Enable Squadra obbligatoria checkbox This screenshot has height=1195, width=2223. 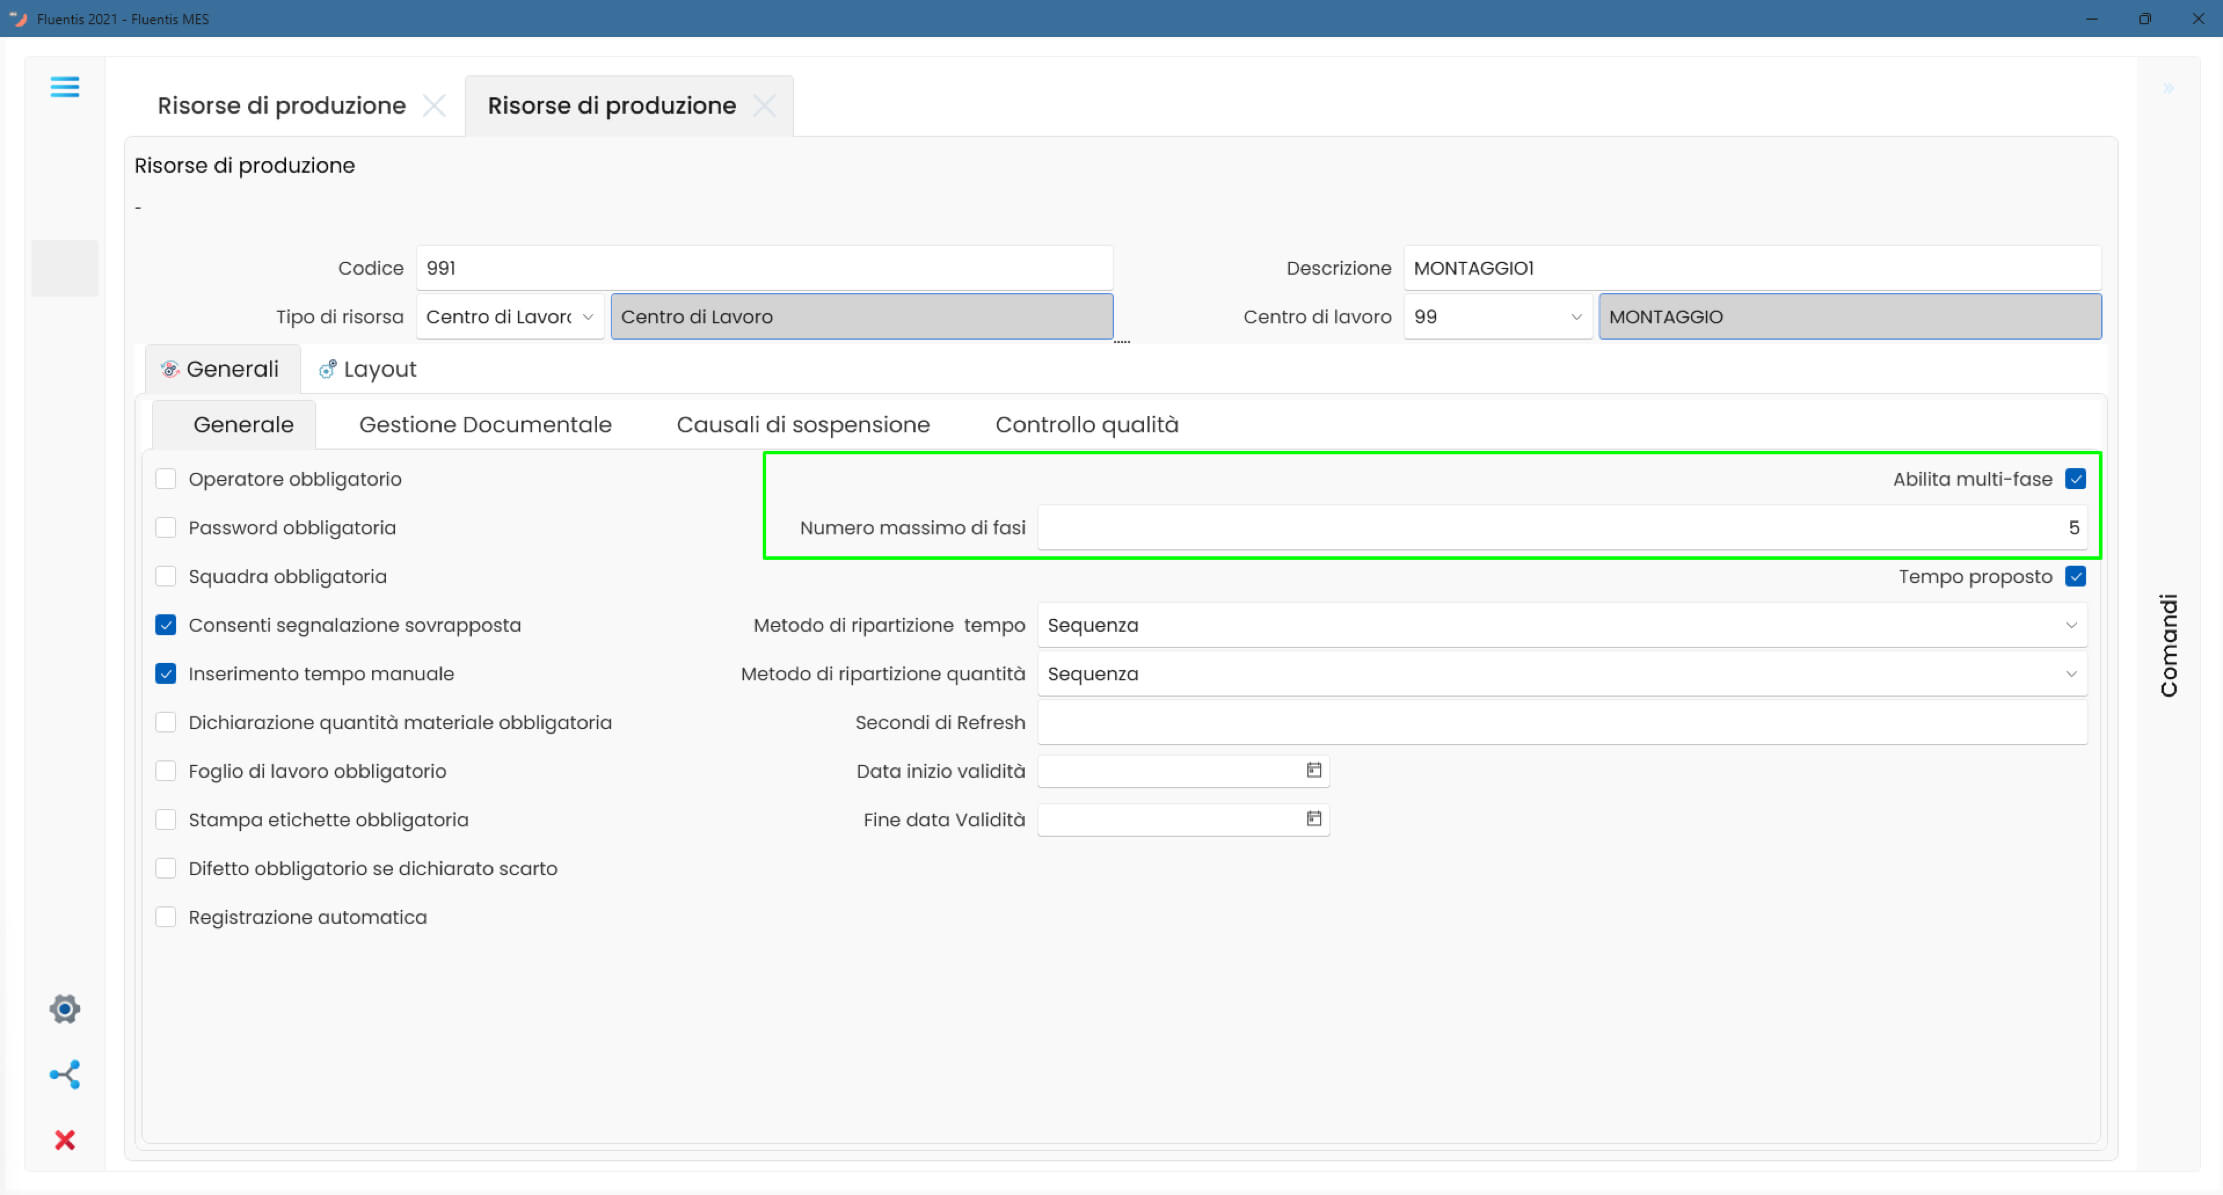pos(166,576)
